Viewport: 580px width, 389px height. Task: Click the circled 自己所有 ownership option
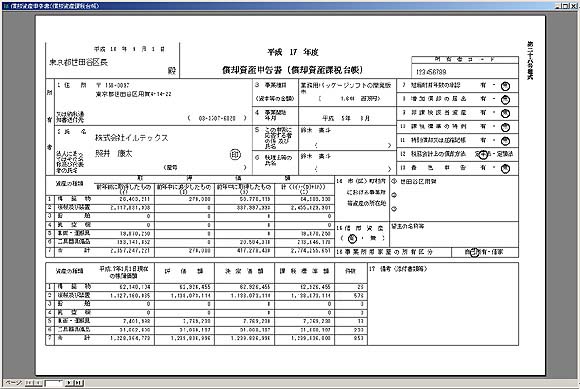474,253
